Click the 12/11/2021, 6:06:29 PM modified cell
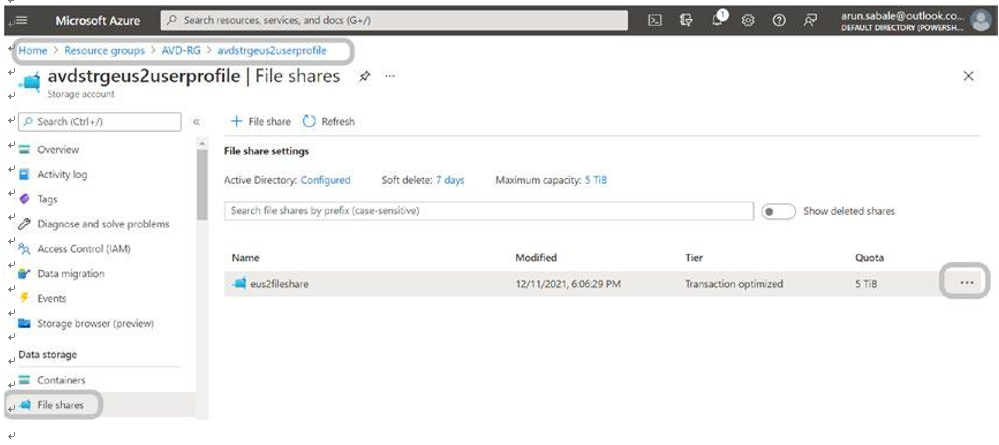The image size is (999, 445). point(568,284)
